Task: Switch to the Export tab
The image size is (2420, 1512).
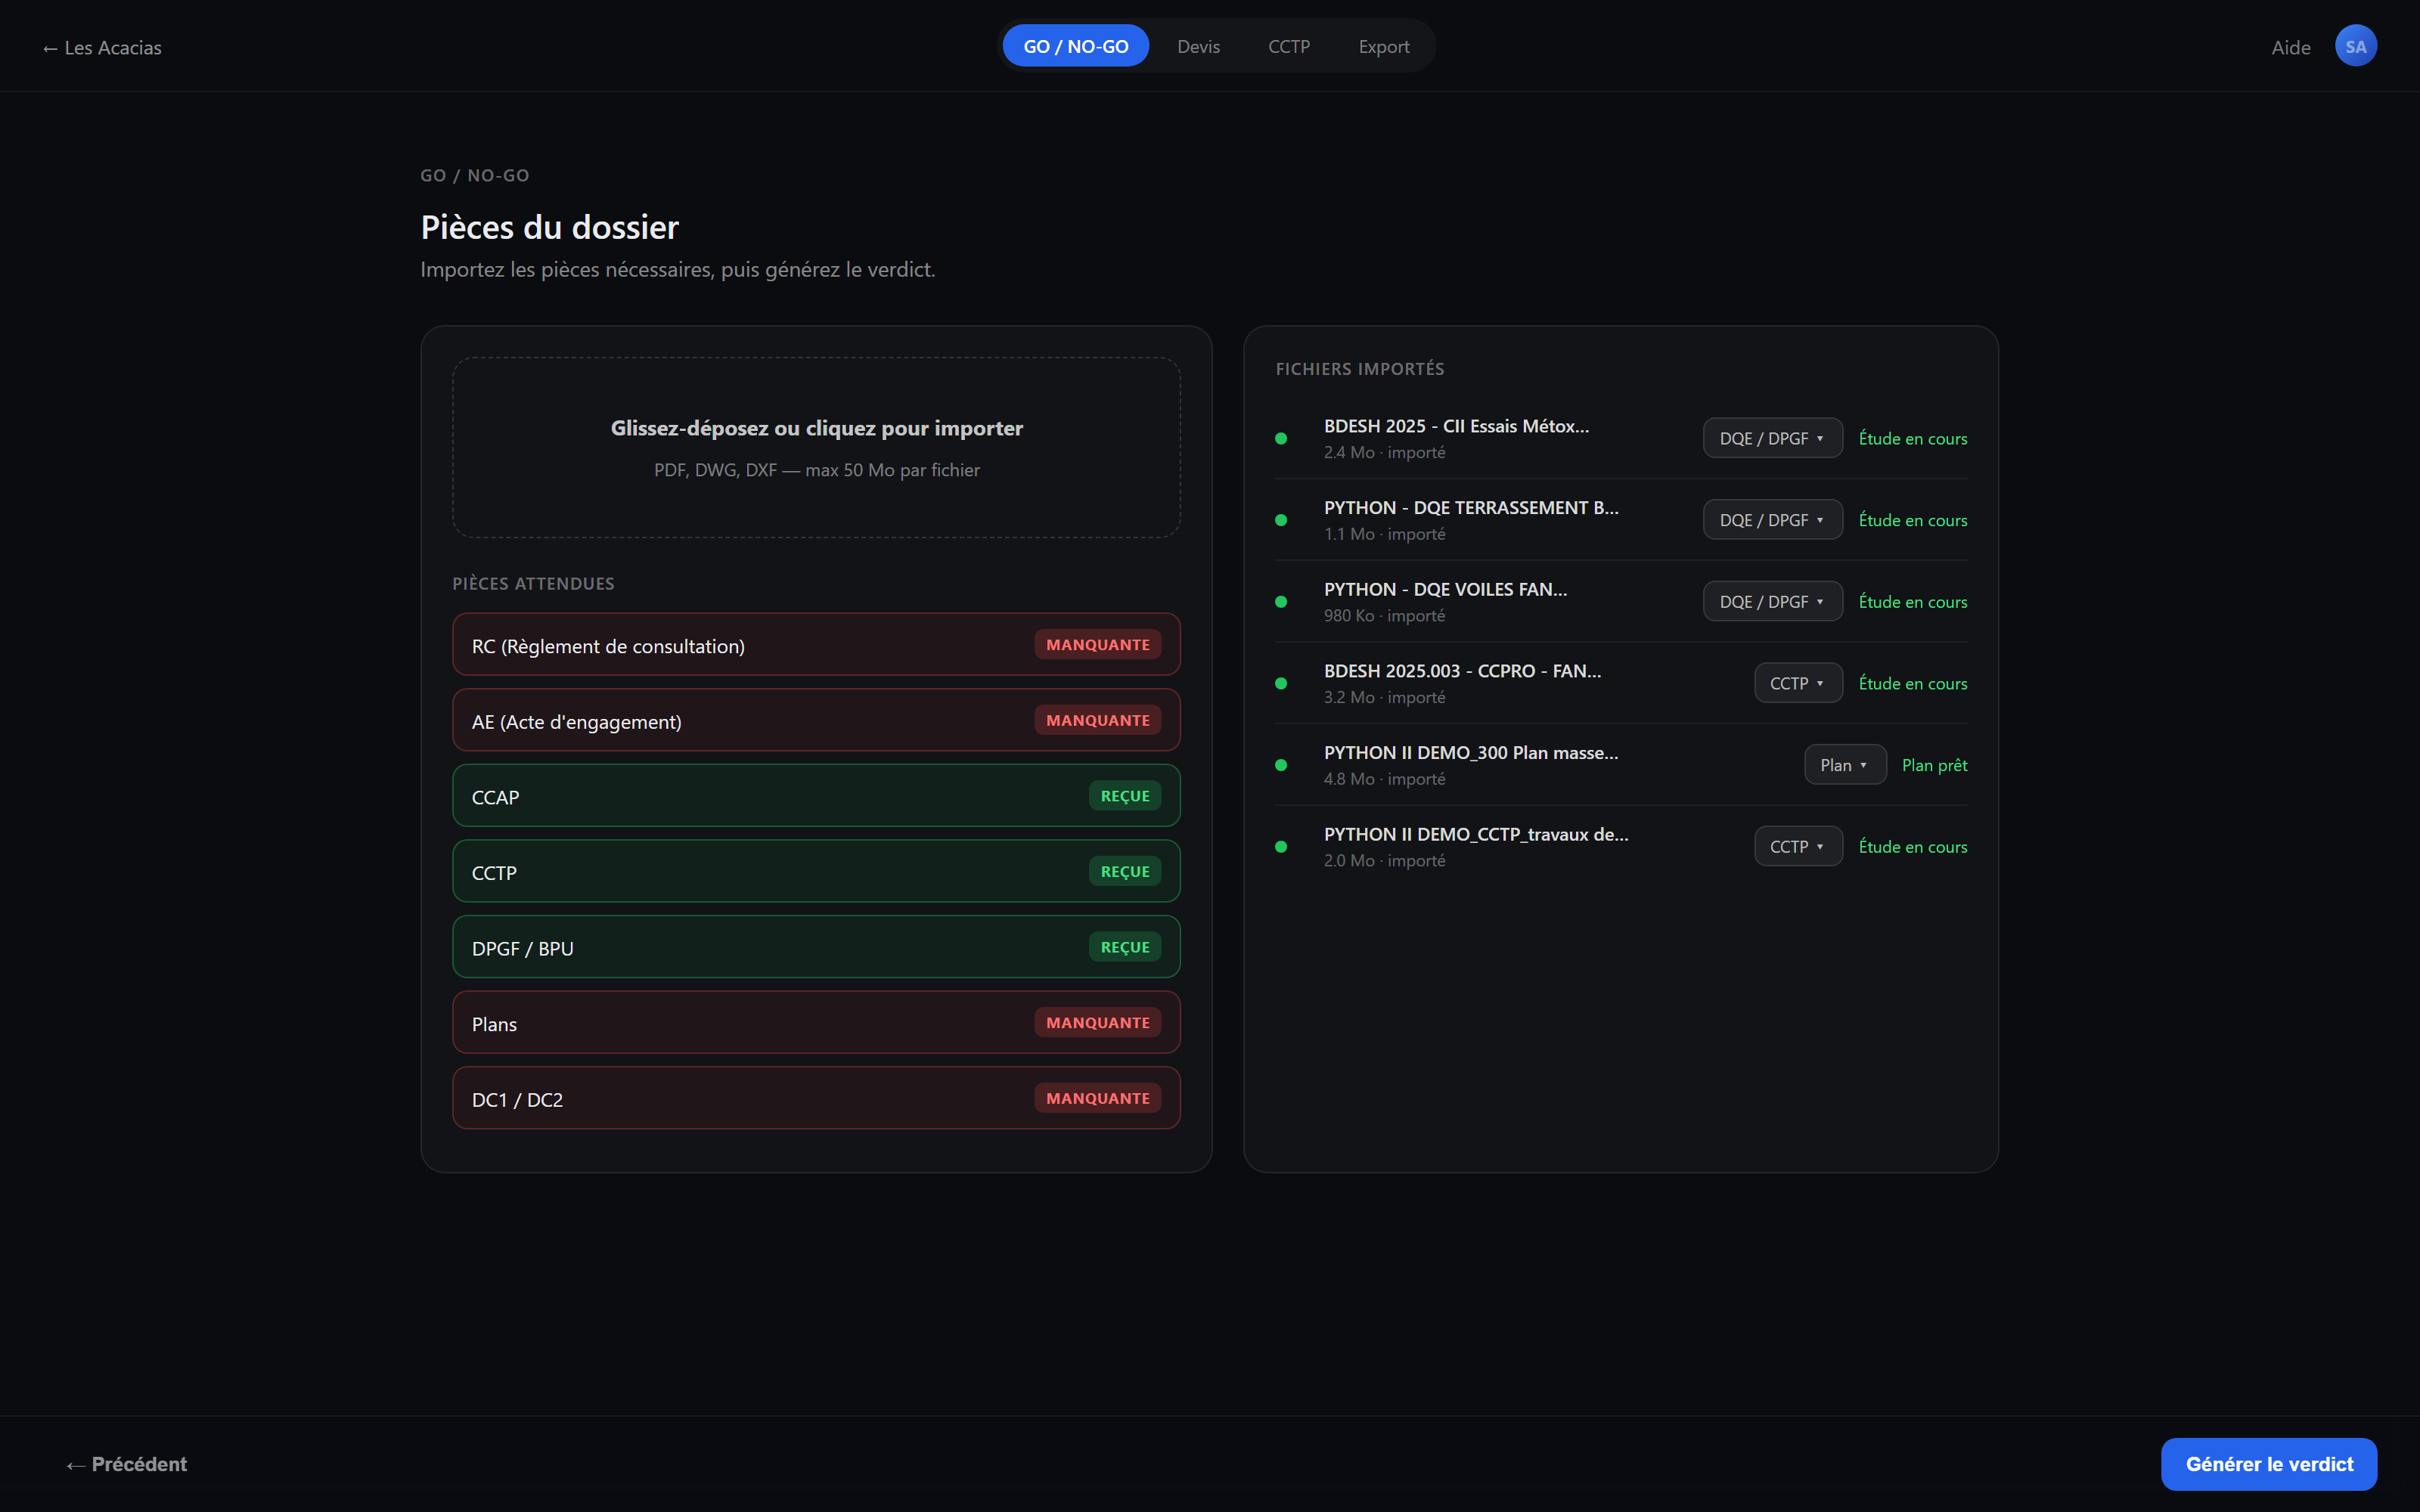Action: coord(1383,46)
